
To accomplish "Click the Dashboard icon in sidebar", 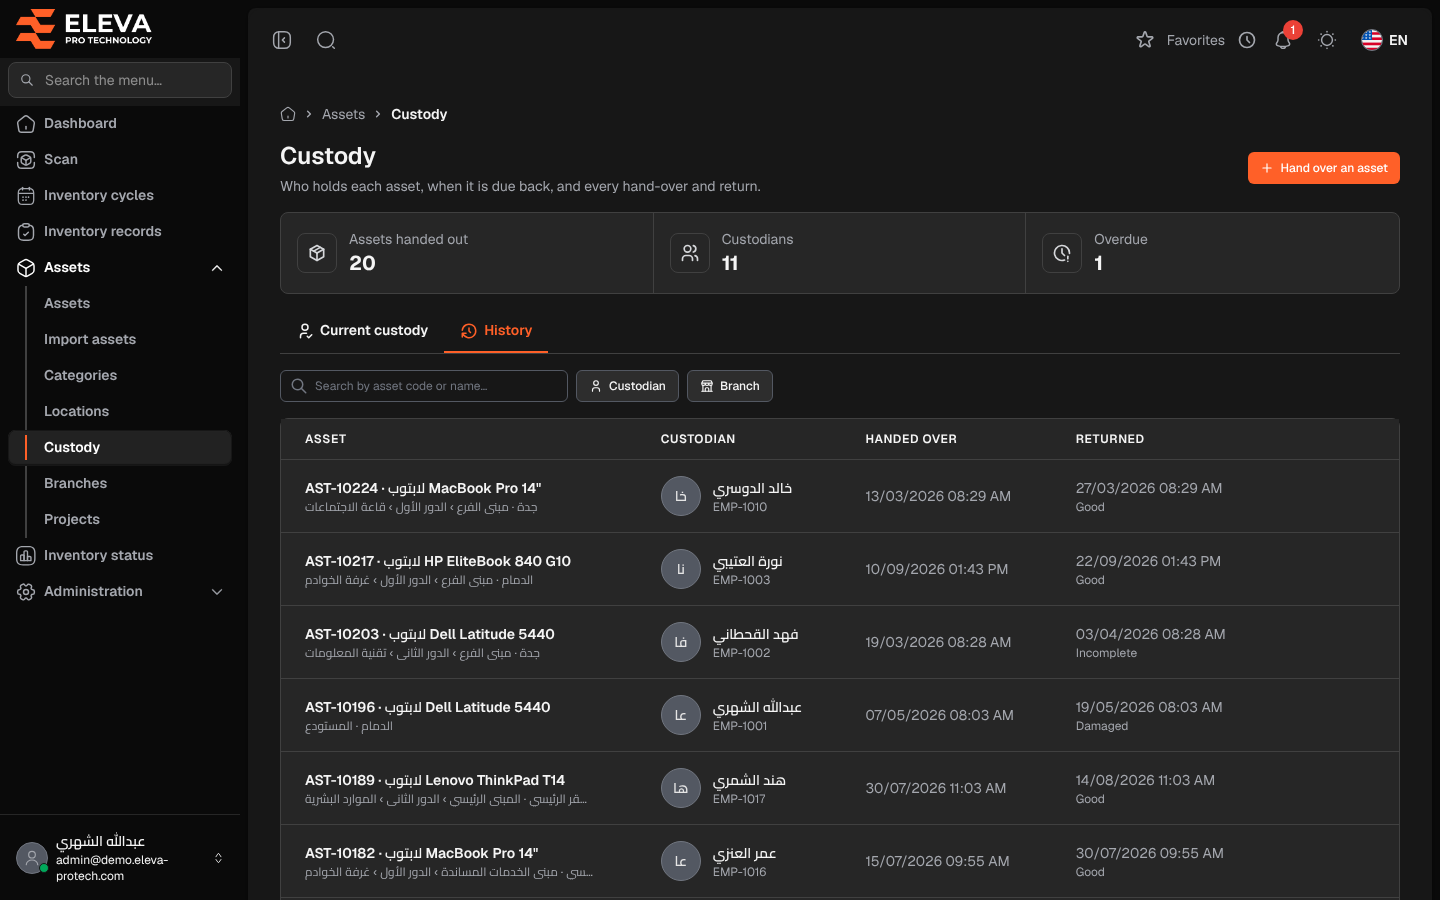I will click(x=26, y=124).
